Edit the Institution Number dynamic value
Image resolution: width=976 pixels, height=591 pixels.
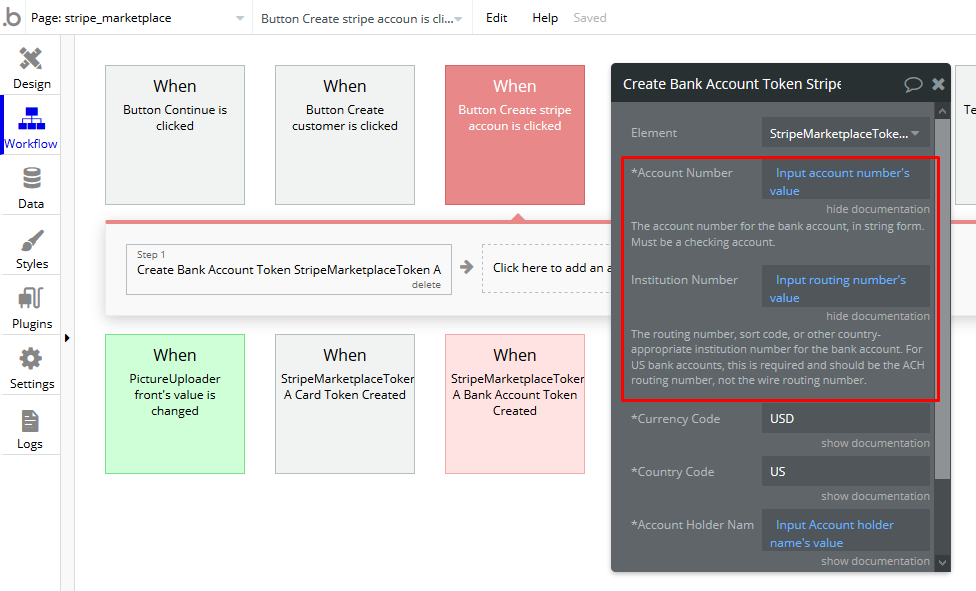pyautogui.click(x=845, y=286)
